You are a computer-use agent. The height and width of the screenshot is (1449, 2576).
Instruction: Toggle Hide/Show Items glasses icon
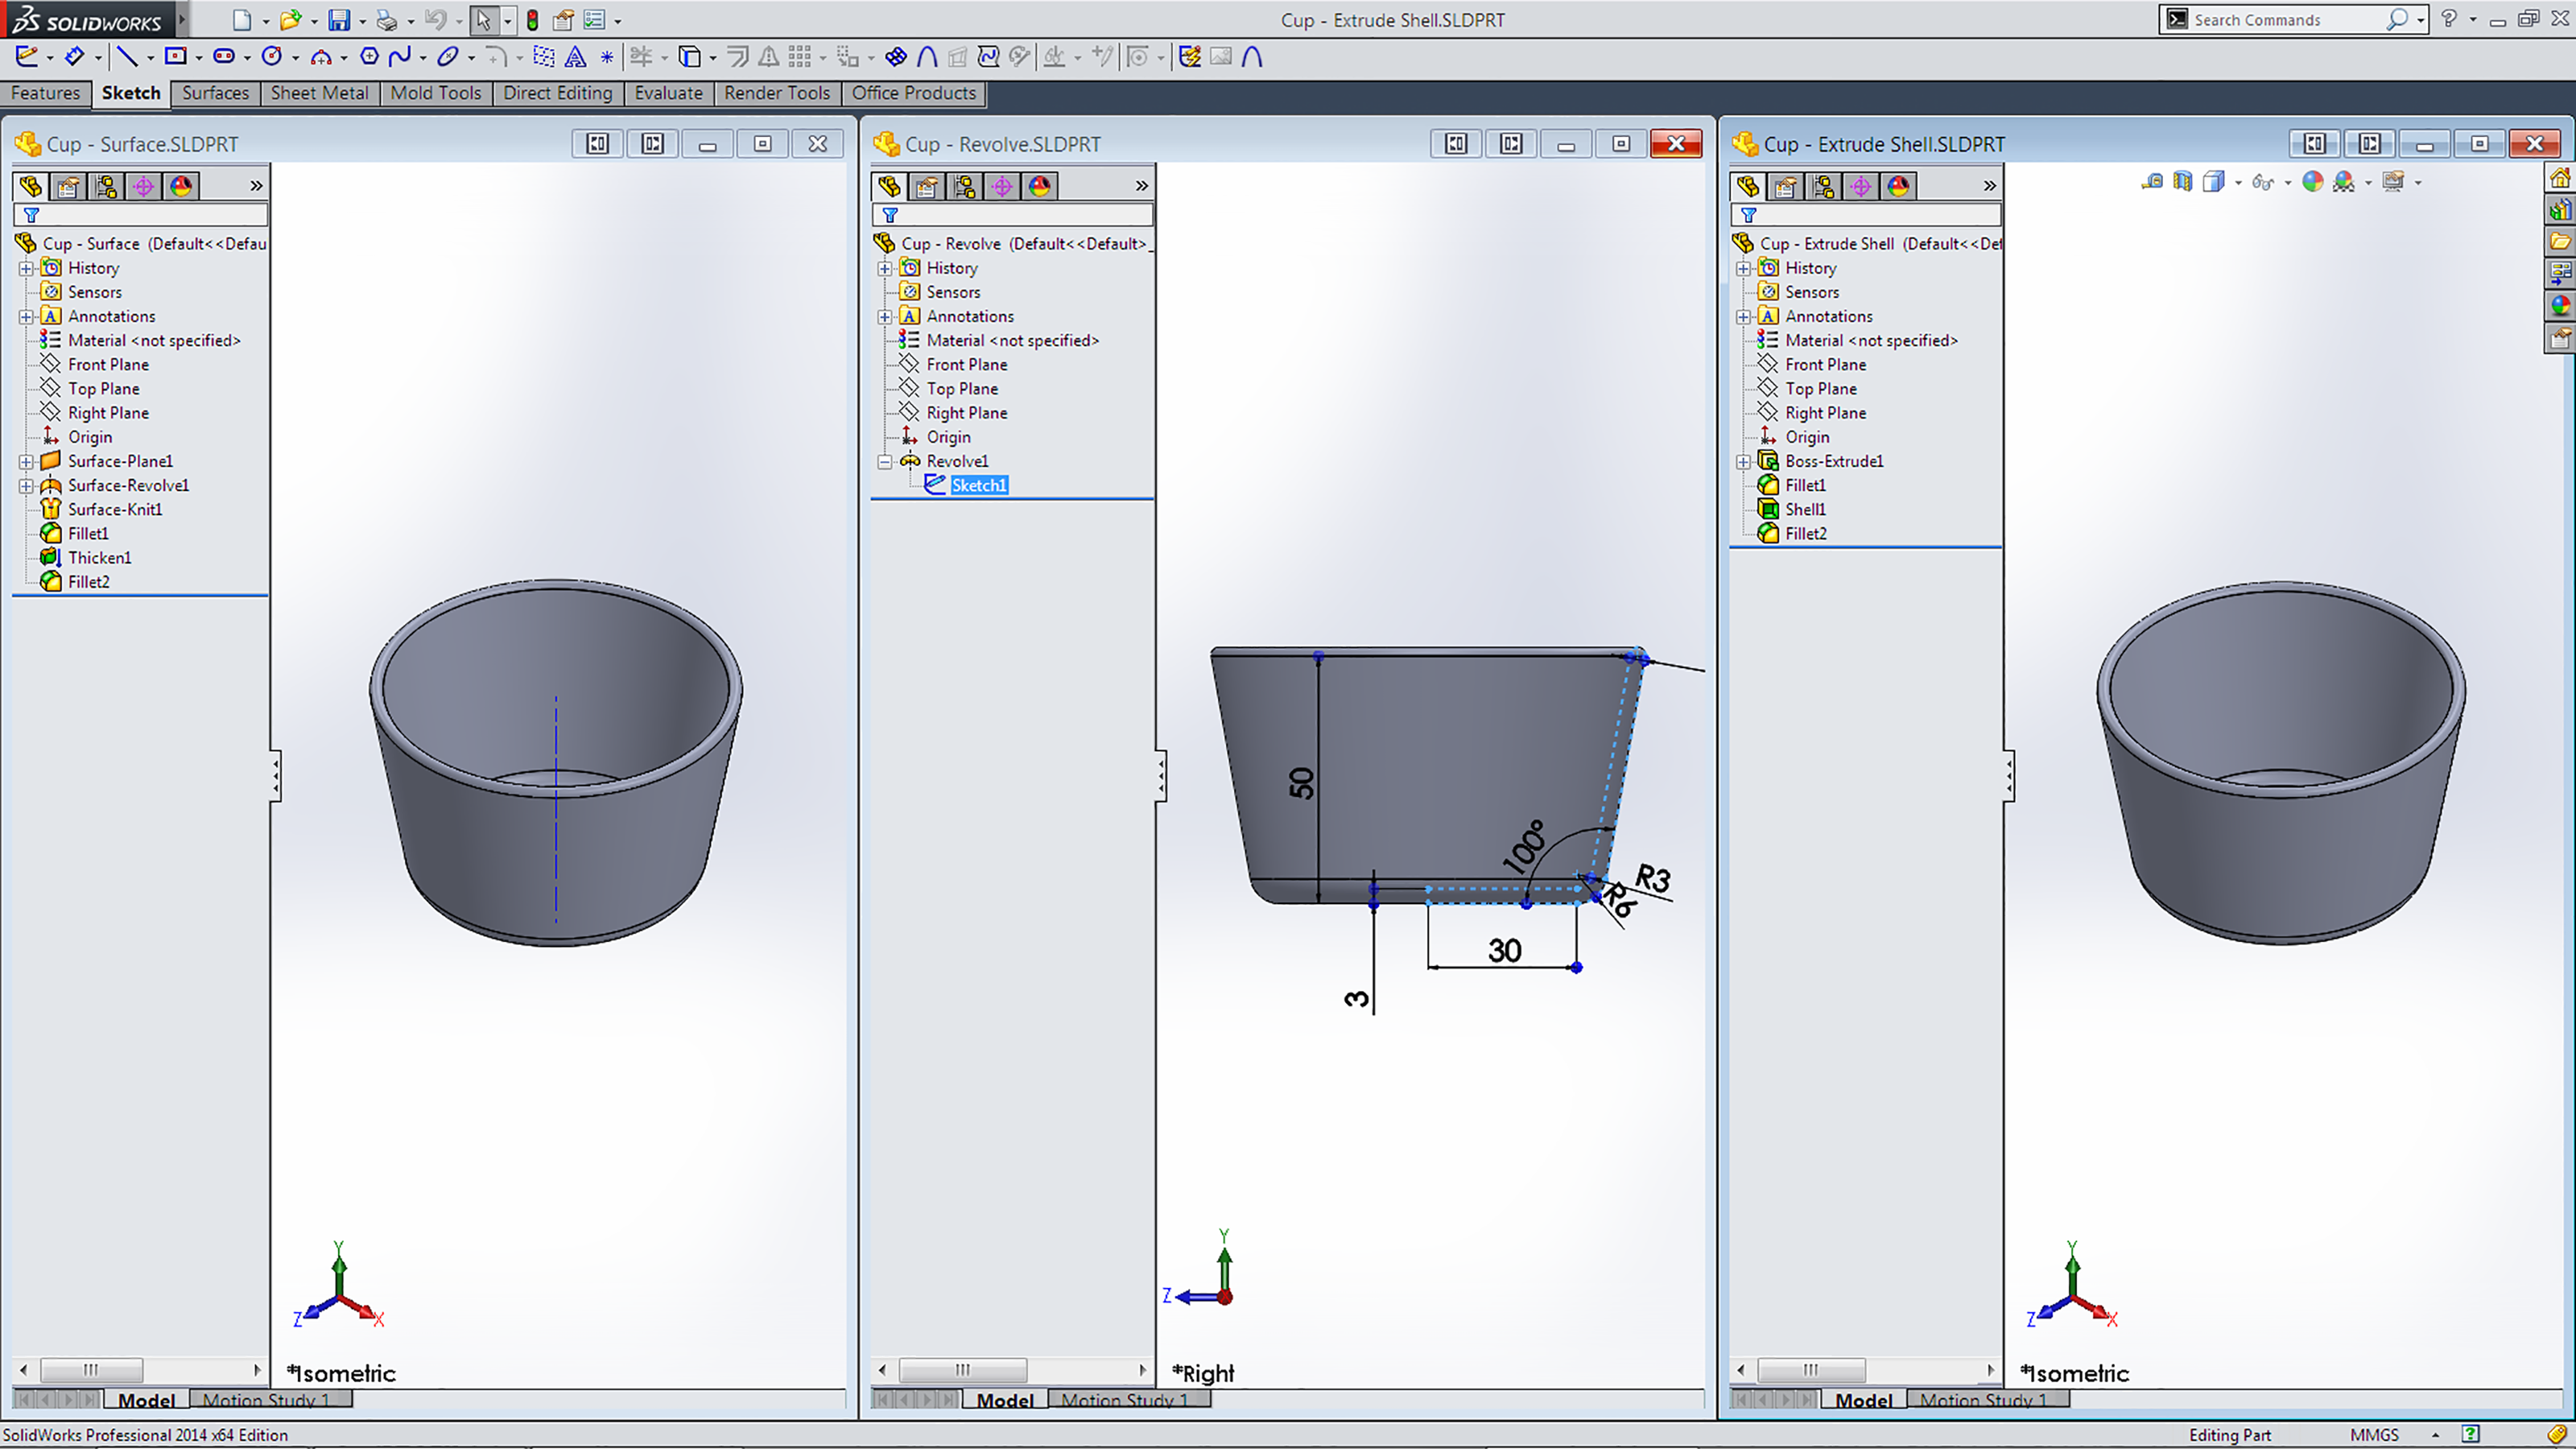pos(2262,182)
